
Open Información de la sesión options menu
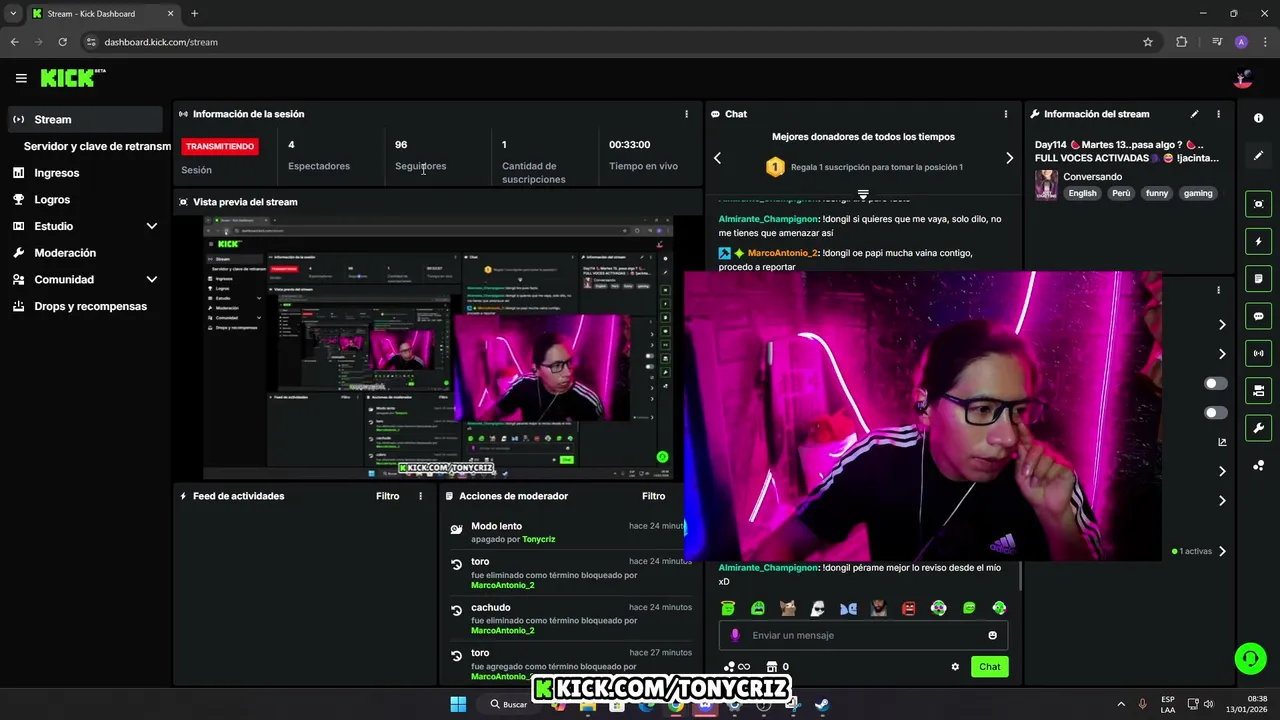coord(686,114)
